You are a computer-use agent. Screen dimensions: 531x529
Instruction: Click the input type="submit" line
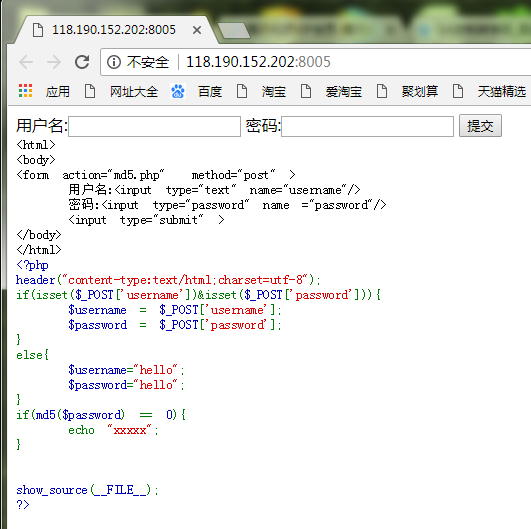[x=146, y=220]
